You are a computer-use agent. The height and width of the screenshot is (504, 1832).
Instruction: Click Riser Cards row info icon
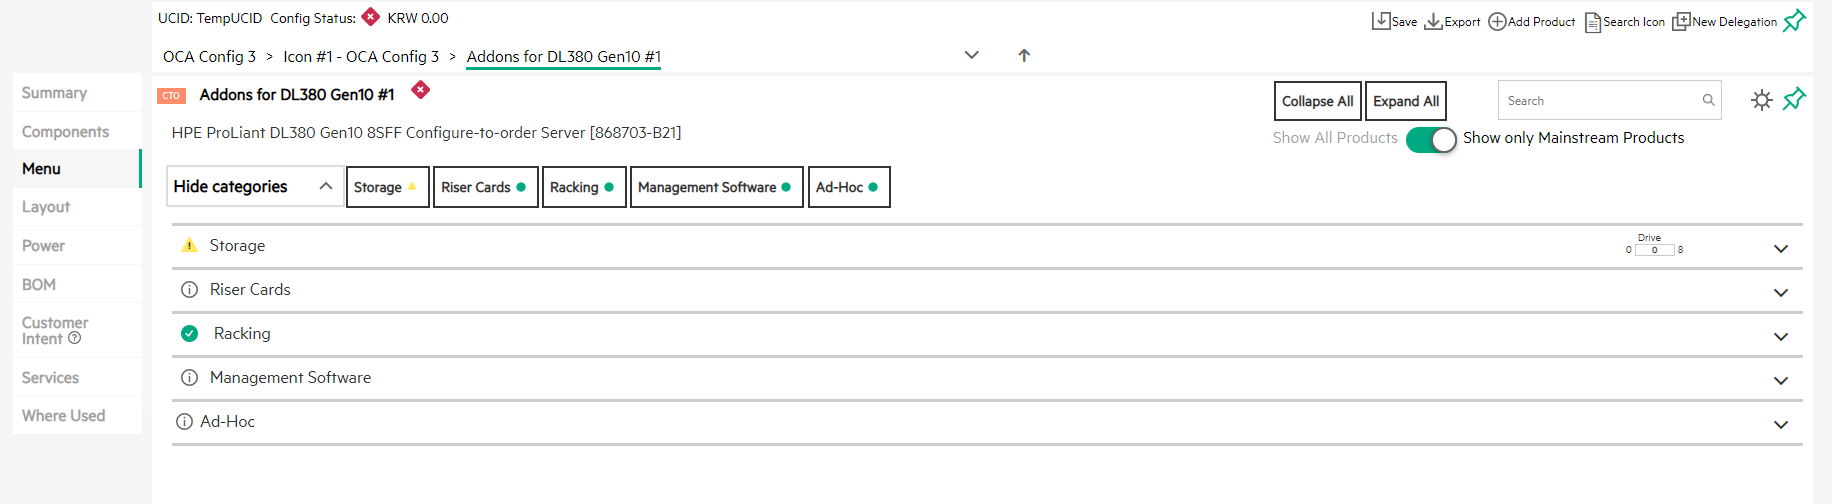[189, 290]
